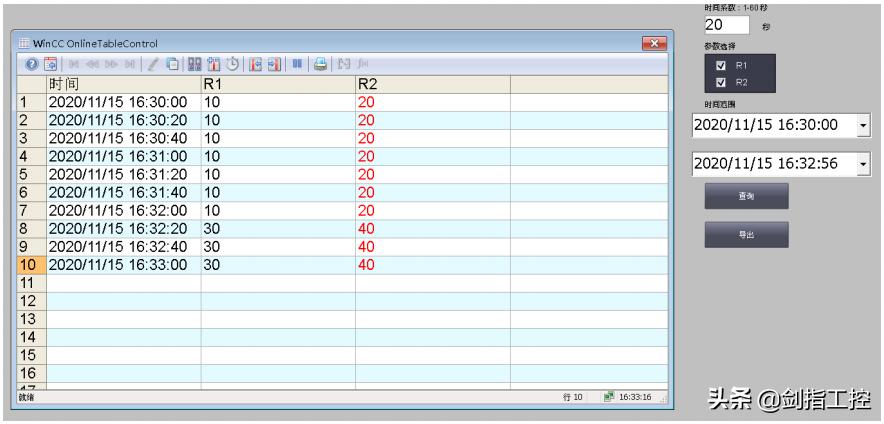Click the 查询 query button

746,196
